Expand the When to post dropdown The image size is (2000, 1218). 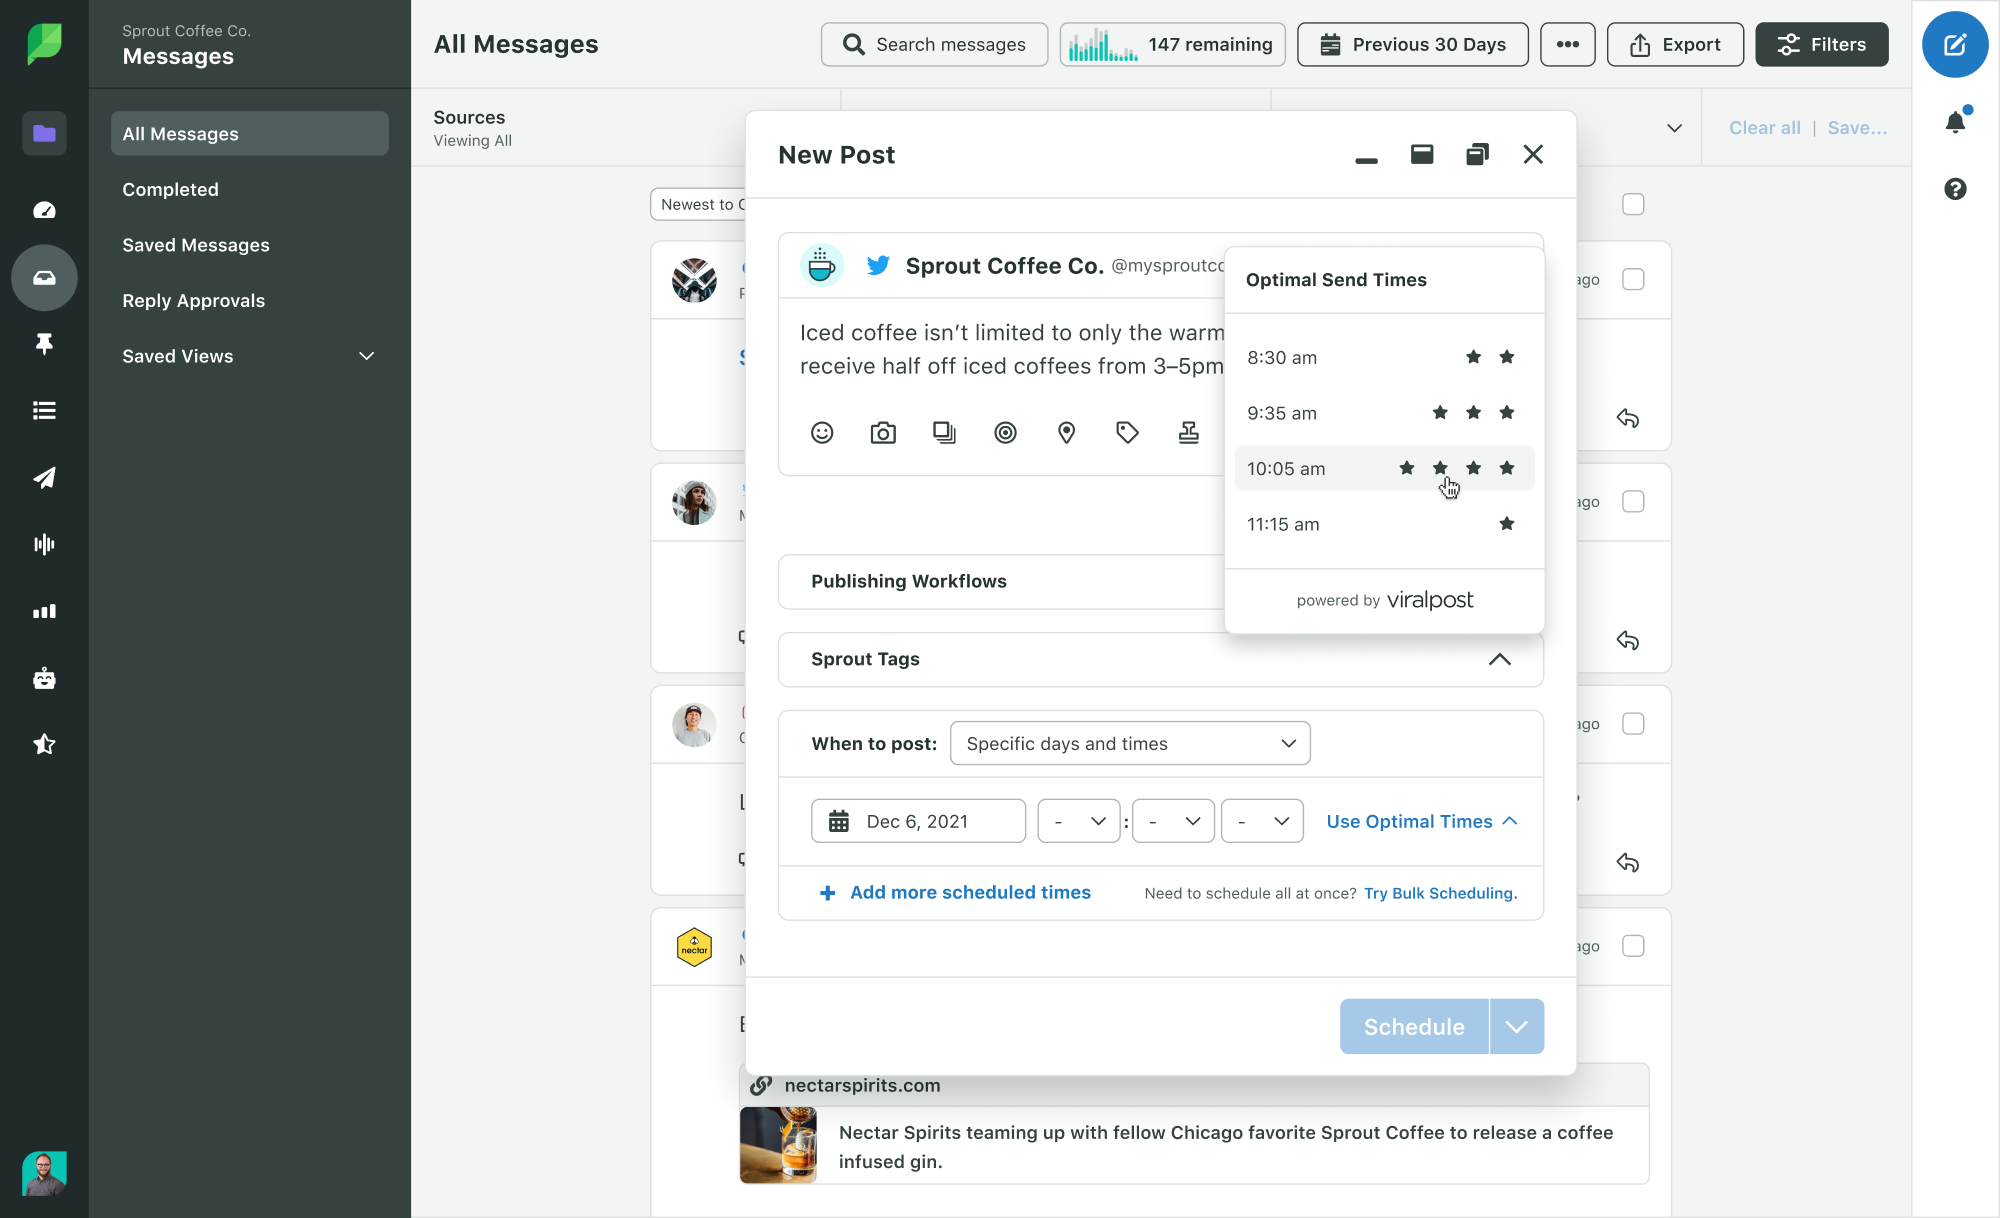click(1129, 743)
